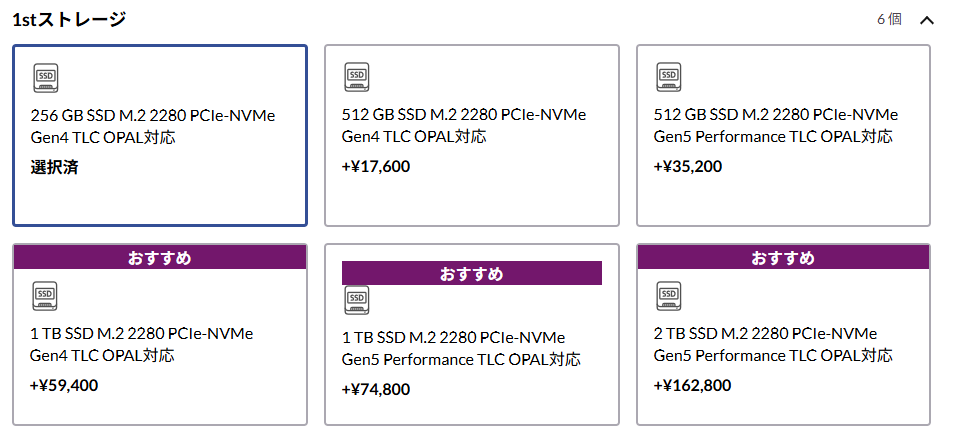
Task: Click おすすめ banner on 1 TB Gen4 card
Action: (x=159, y=258)
